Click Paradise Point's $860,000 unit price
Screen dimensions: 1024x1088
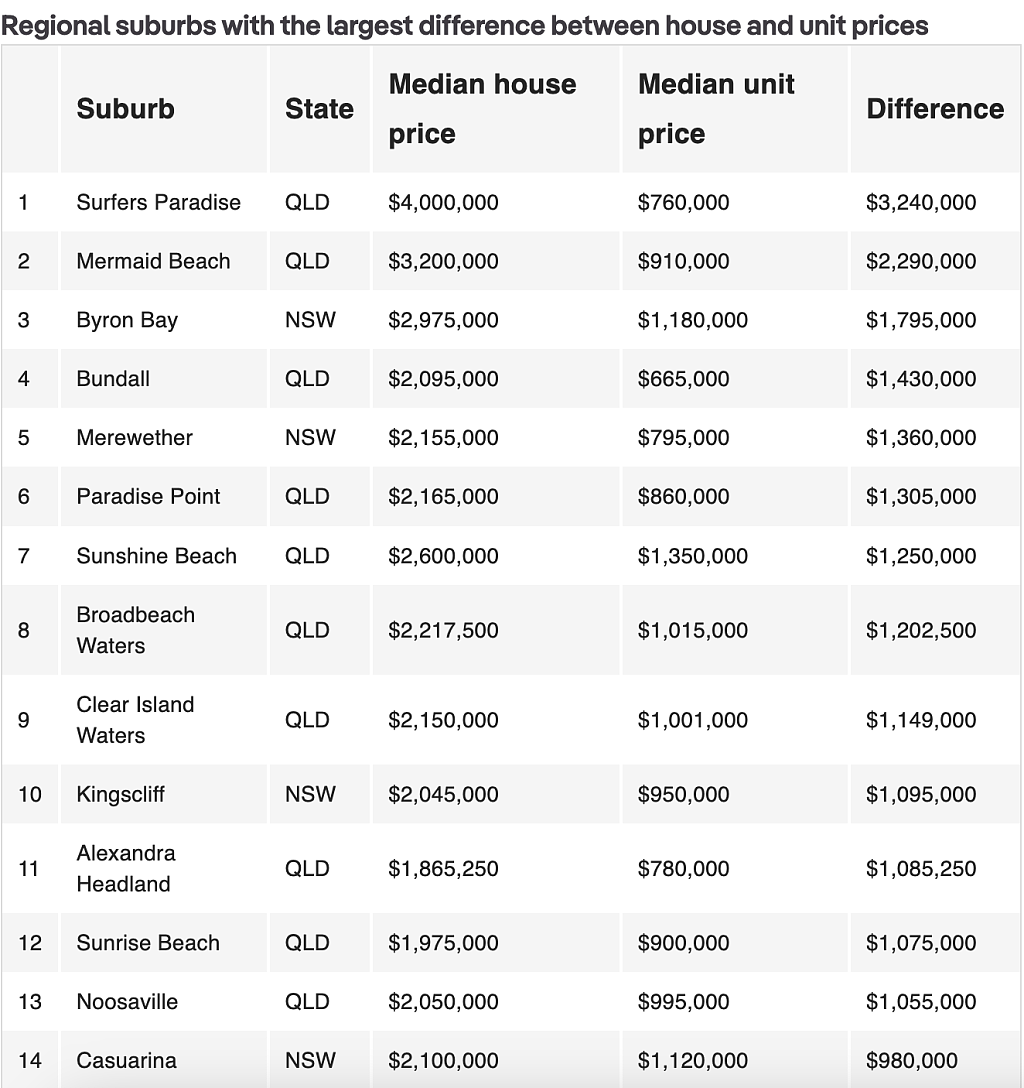click(x=683, y=496)
